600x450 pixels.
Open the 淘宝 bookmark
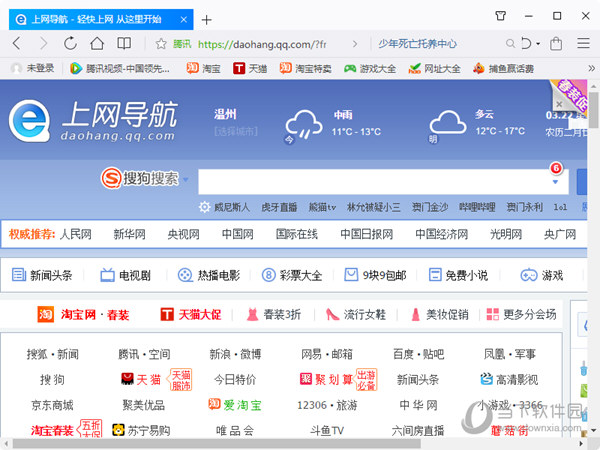click(203, 68)
